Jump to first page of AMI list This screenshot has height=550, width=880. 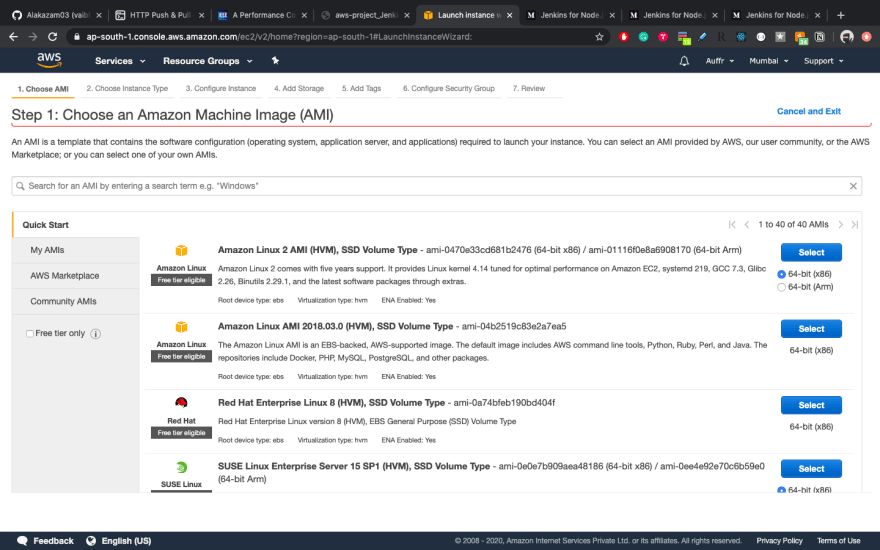click(x=732, y=224)
